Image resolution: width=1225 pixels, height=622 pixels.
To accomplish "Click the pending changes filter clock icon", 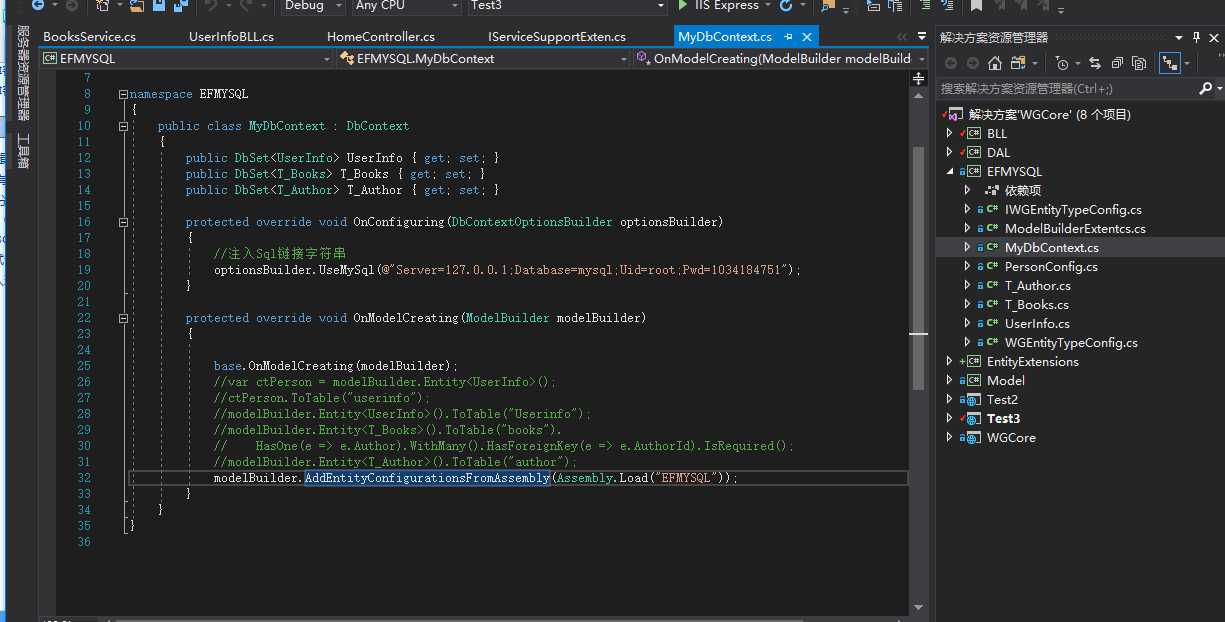I will pos(1062,63).
